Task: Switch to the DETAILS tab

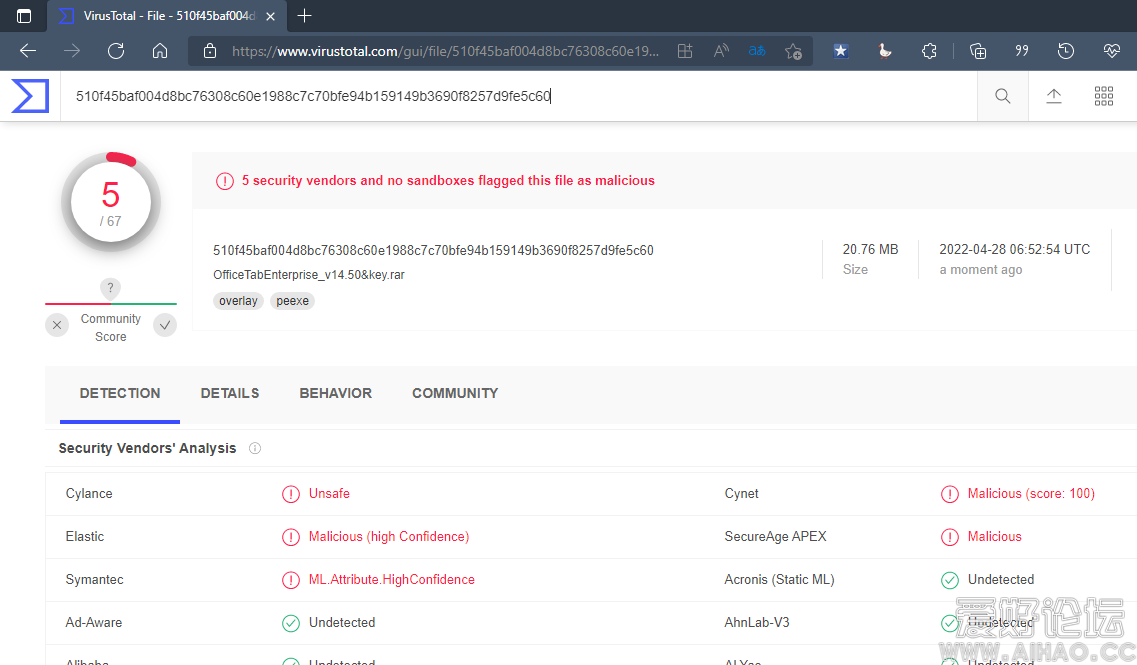Action: pyautogui.click(x=230, y=393)
